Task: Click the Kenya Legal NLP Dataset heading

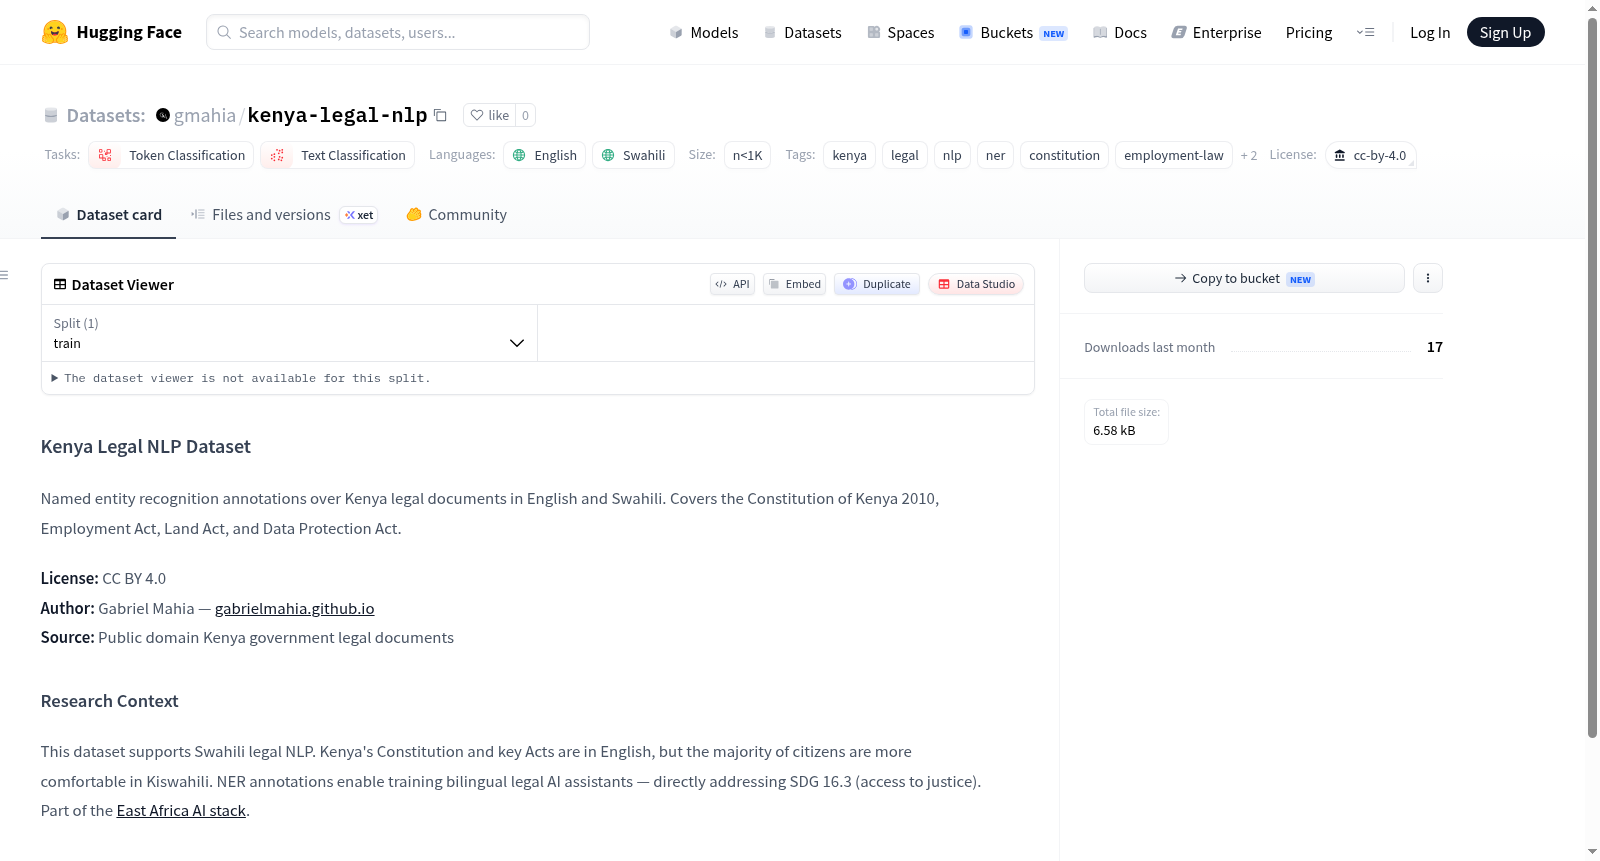Action: (146, 447)
